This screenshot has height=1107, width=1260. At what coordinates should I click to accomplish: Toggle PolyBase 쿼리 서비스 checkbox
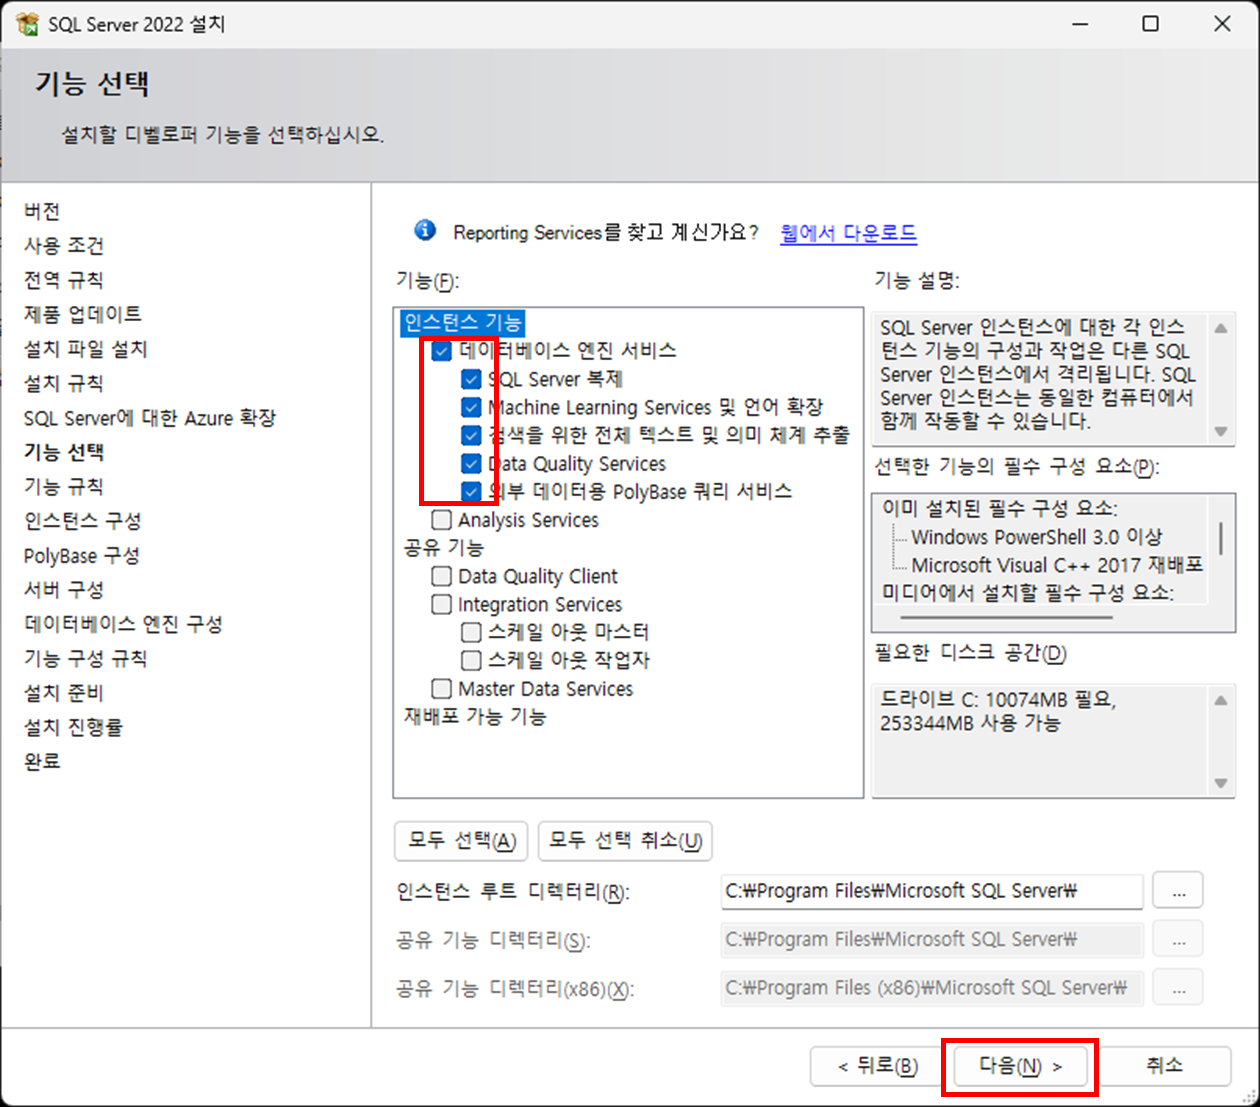click(x=471, y=491)
